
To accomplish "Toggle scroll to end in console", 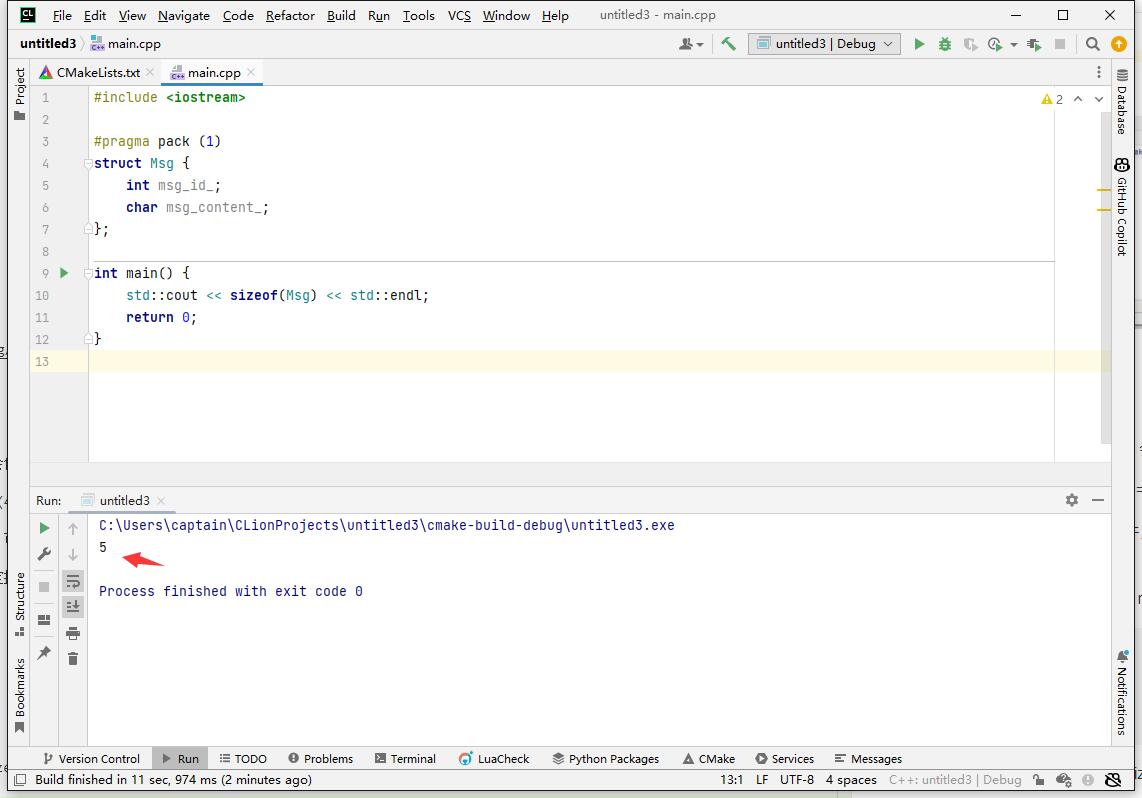I will [x=73, y=607].
